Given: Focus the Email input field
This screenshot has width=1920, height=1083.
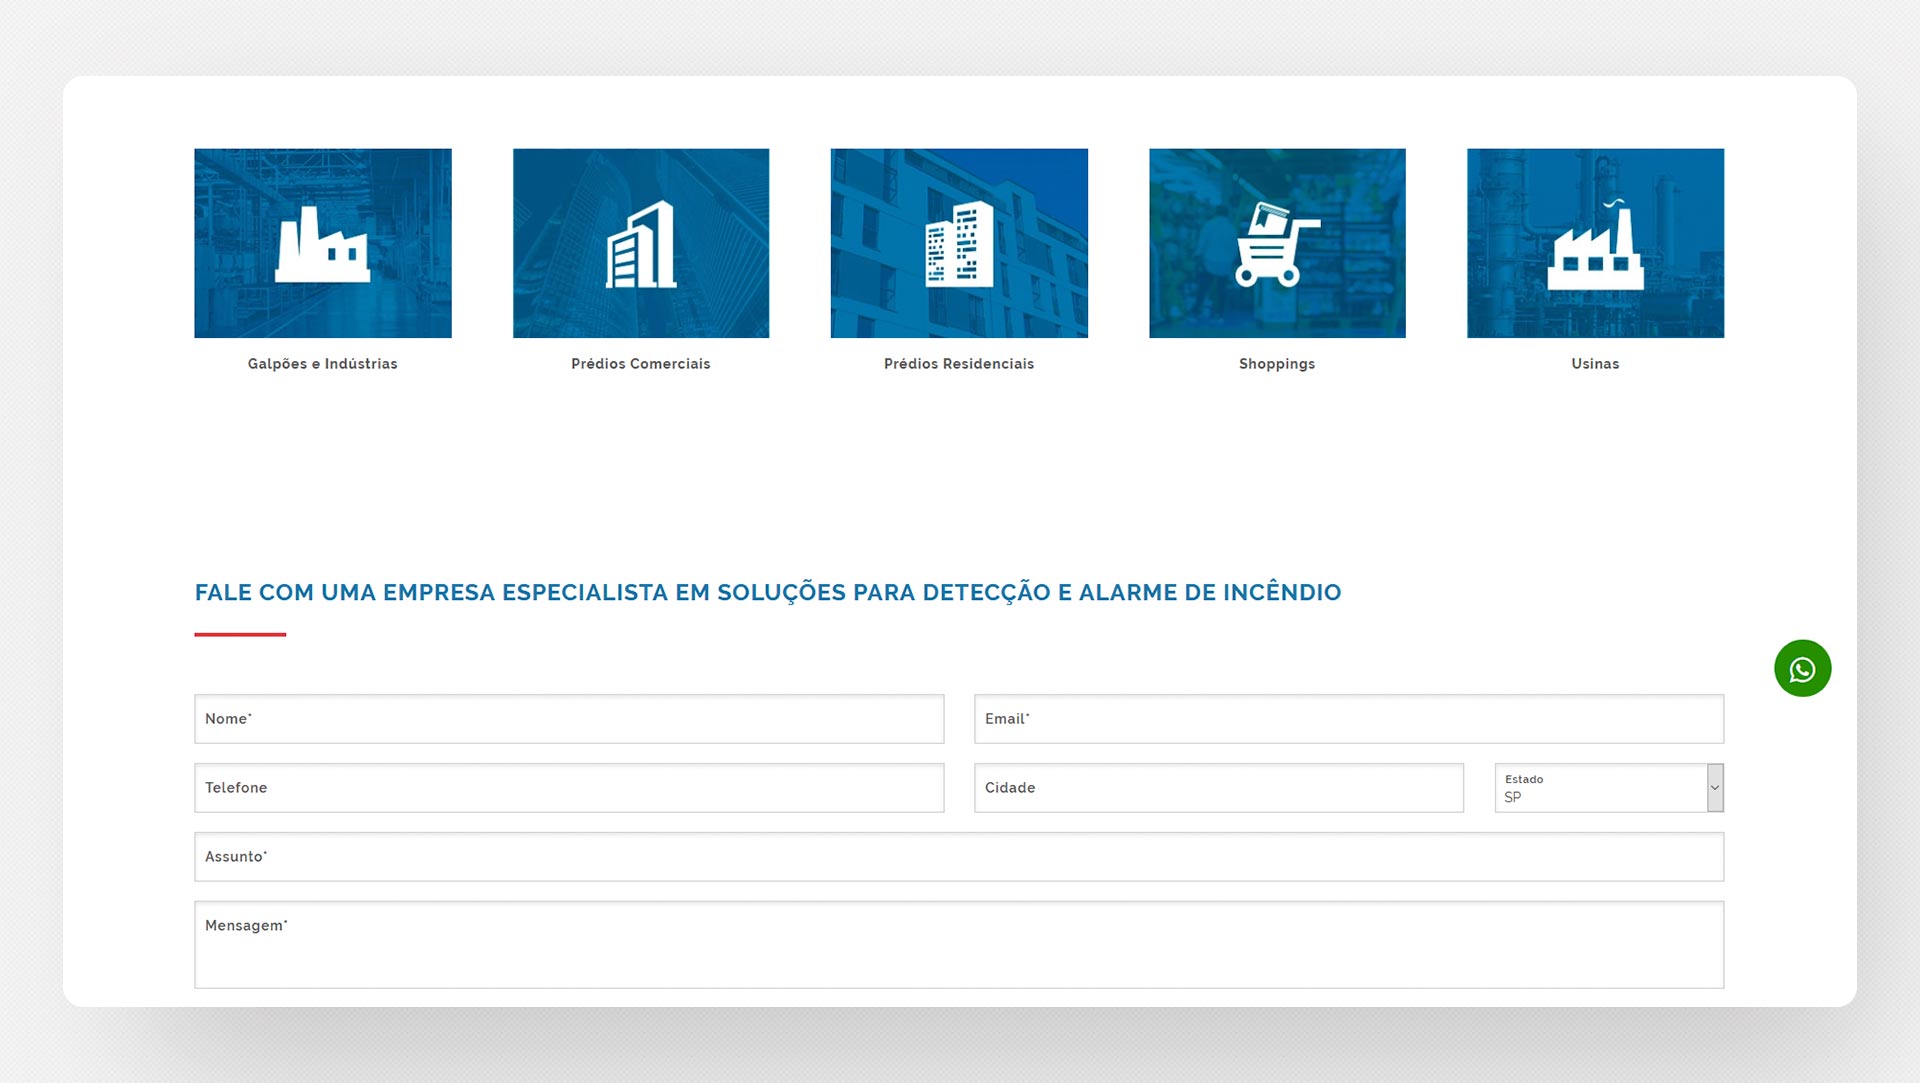Looking at the screenshot, I should 1349,719.
